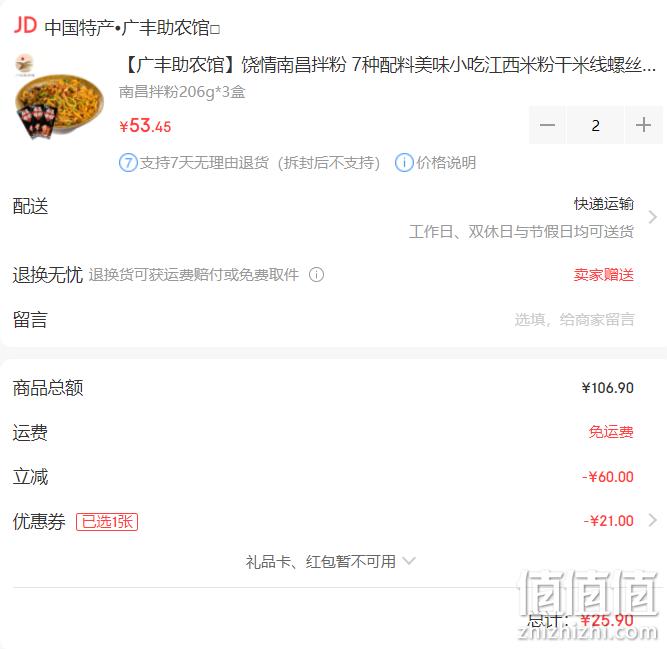This screenshot has height=649, width=667.
Task: Click the 价格说明 info icon
Action: pos(404,163)
